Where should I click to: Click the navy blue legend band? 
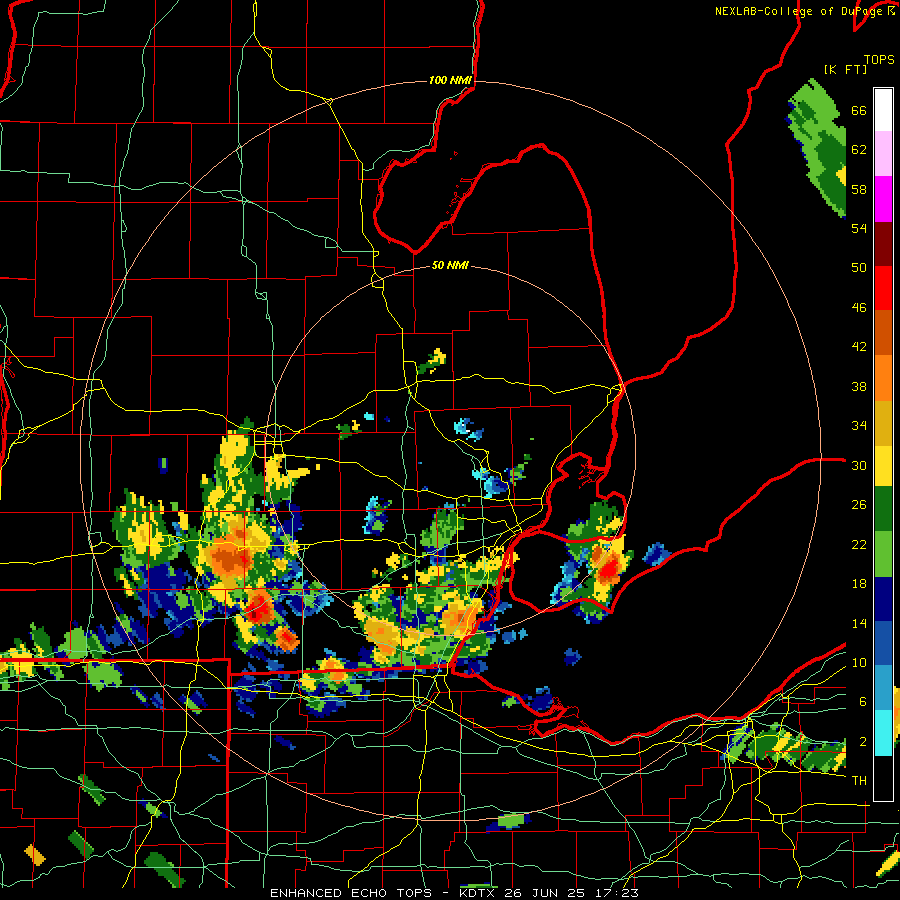[883, 599]
